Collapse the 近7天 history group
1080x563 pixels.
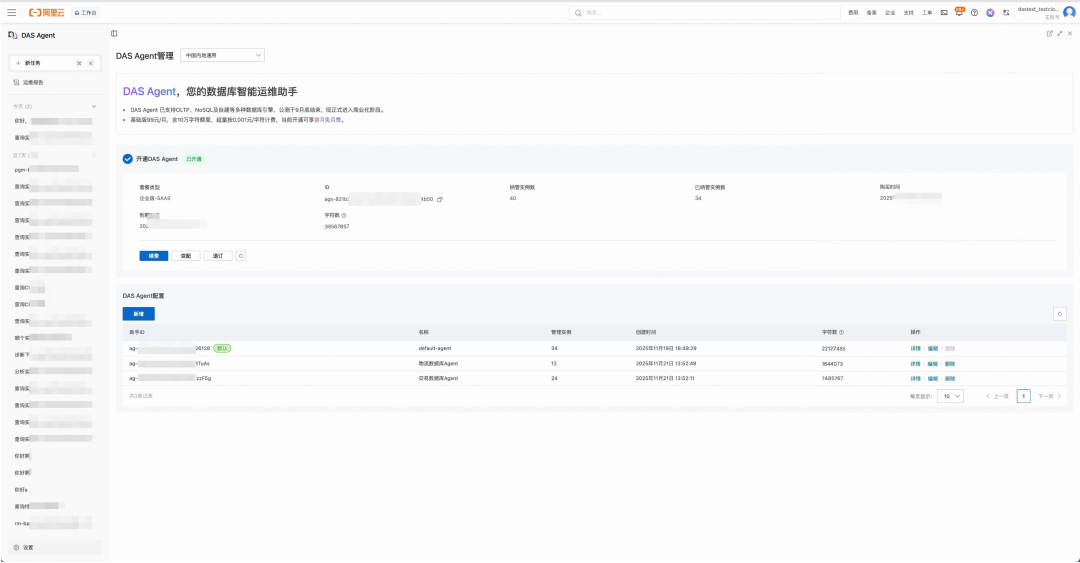[94, 155]
